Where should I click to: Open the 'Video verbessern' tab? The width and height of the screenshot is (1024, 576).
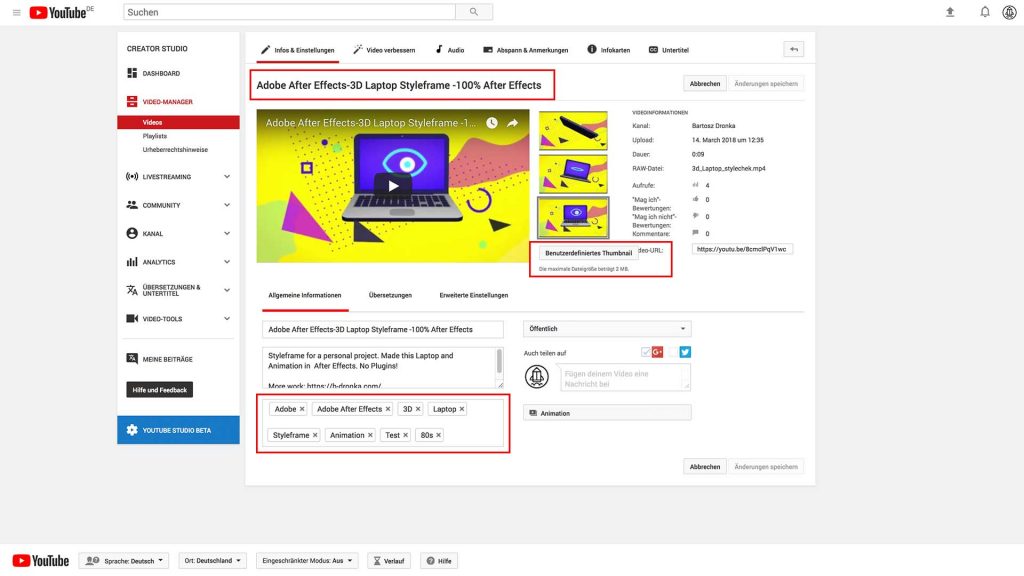(385, 50)
